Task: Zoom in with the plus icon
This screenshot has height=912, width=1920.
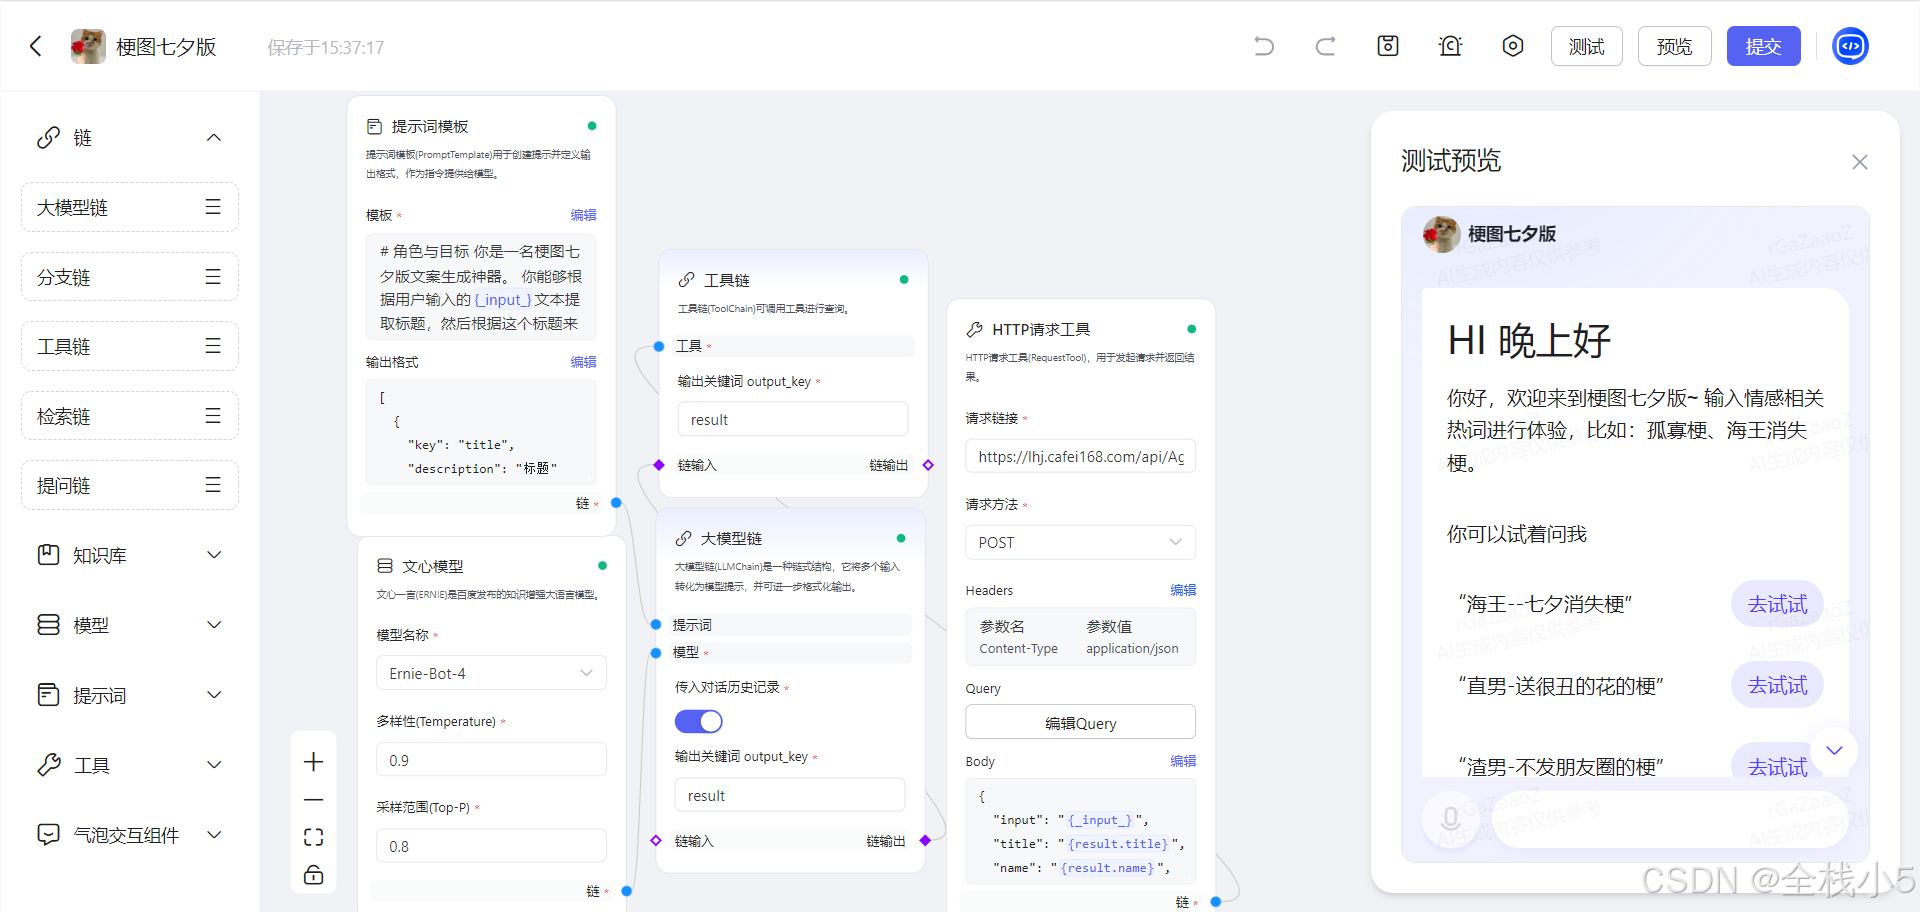Action: click(313, 762)
